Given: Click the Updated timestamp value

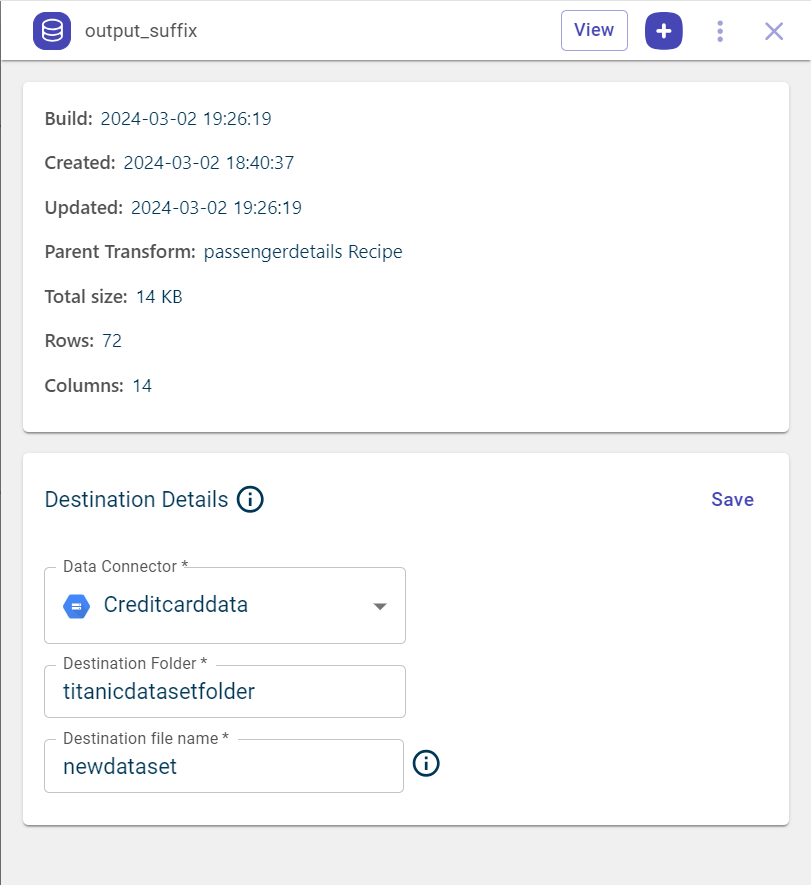Looking at the screenshot, I should 216,208.
